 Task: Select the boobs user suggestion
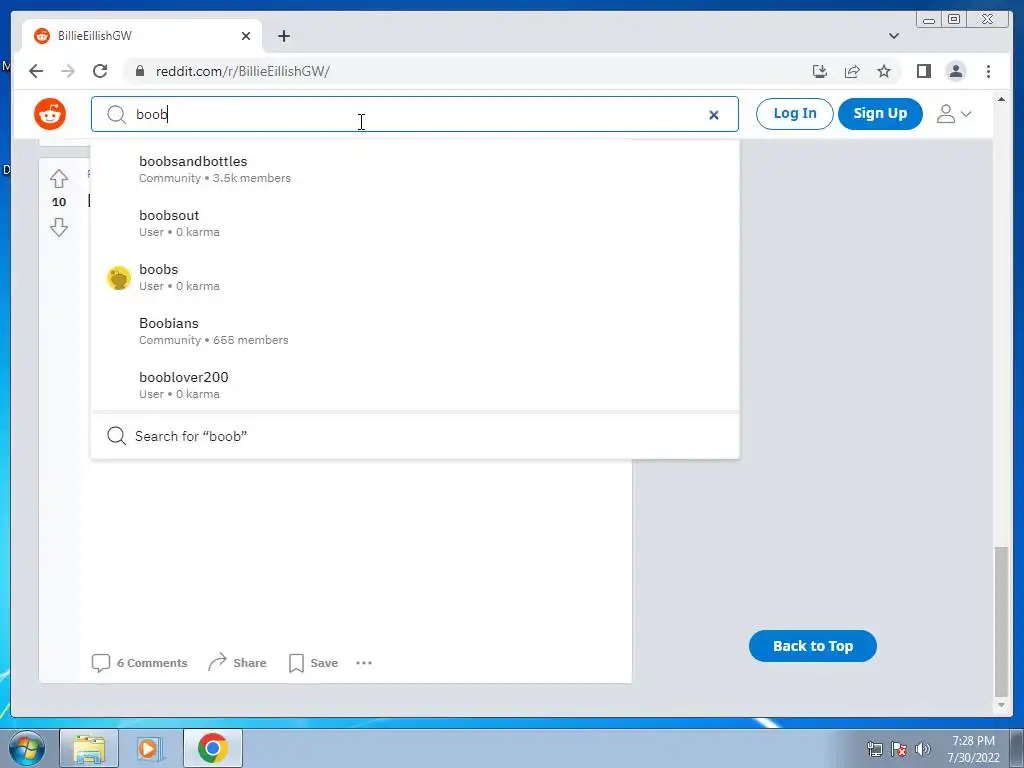click(x=415, y=278)
